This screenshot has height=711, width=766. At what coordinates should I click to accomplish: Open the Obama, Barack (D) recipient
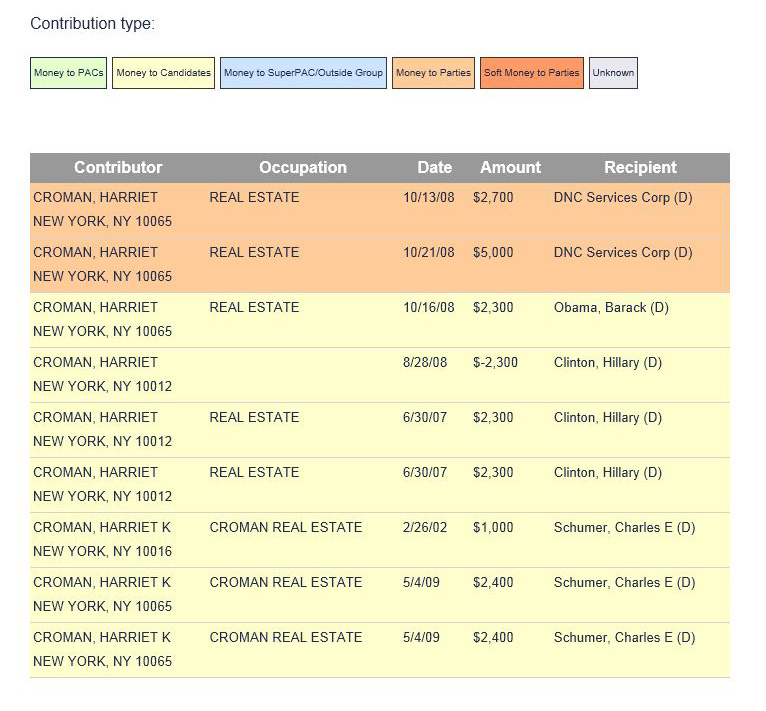coord(611,308)
